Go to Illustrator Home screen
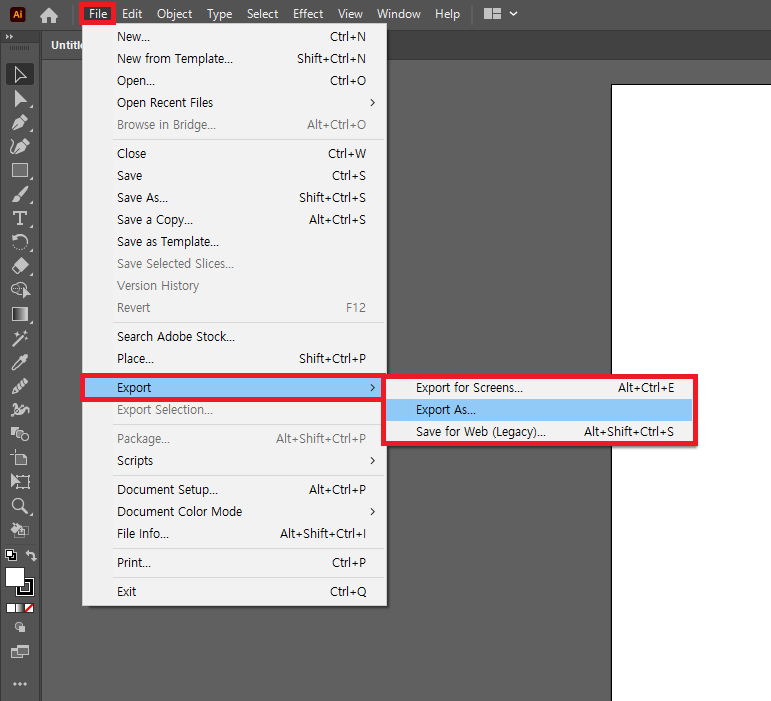This screenshot has width=771, height=701. [x=49, y=15]
